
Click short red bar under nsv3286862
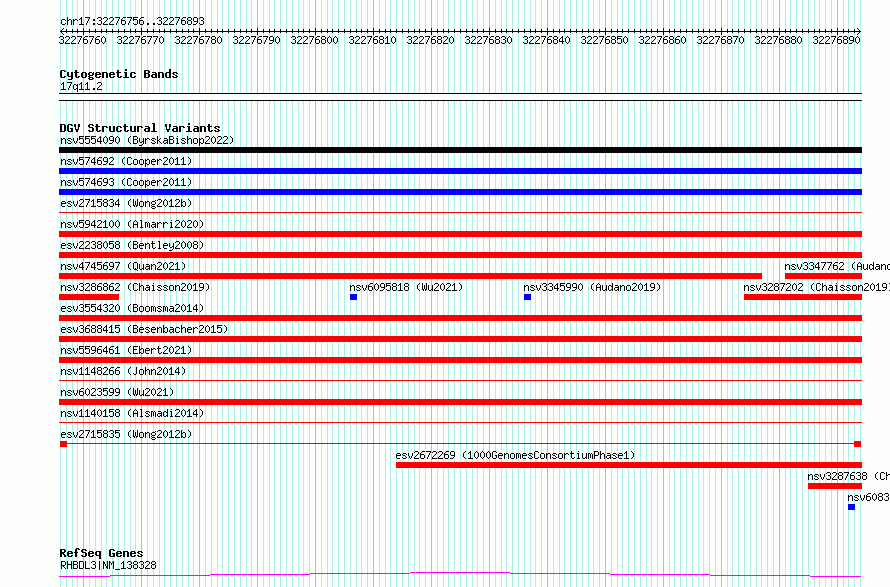coord(89,297)
